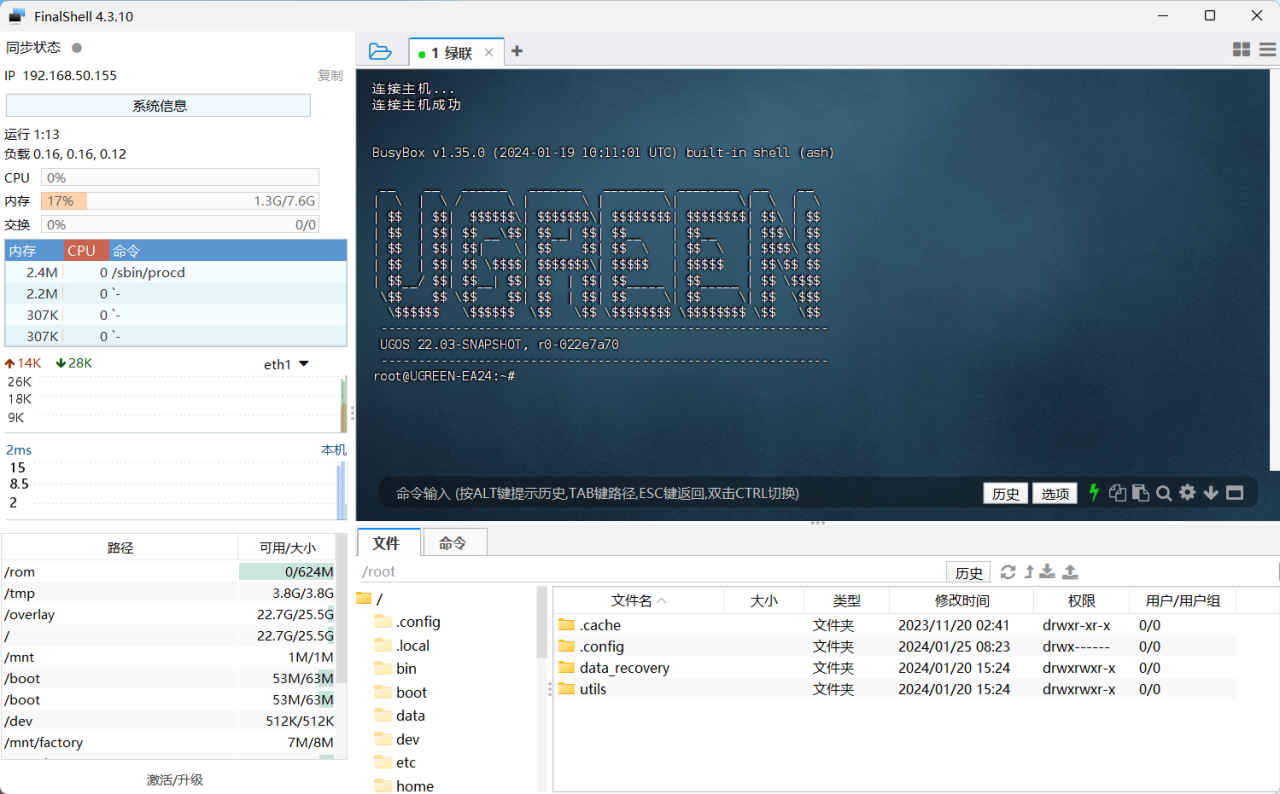The image size is (1280, 794).
Task: Click the fullscreen window icon in terminal toolbar
Action: point(1235,492)
